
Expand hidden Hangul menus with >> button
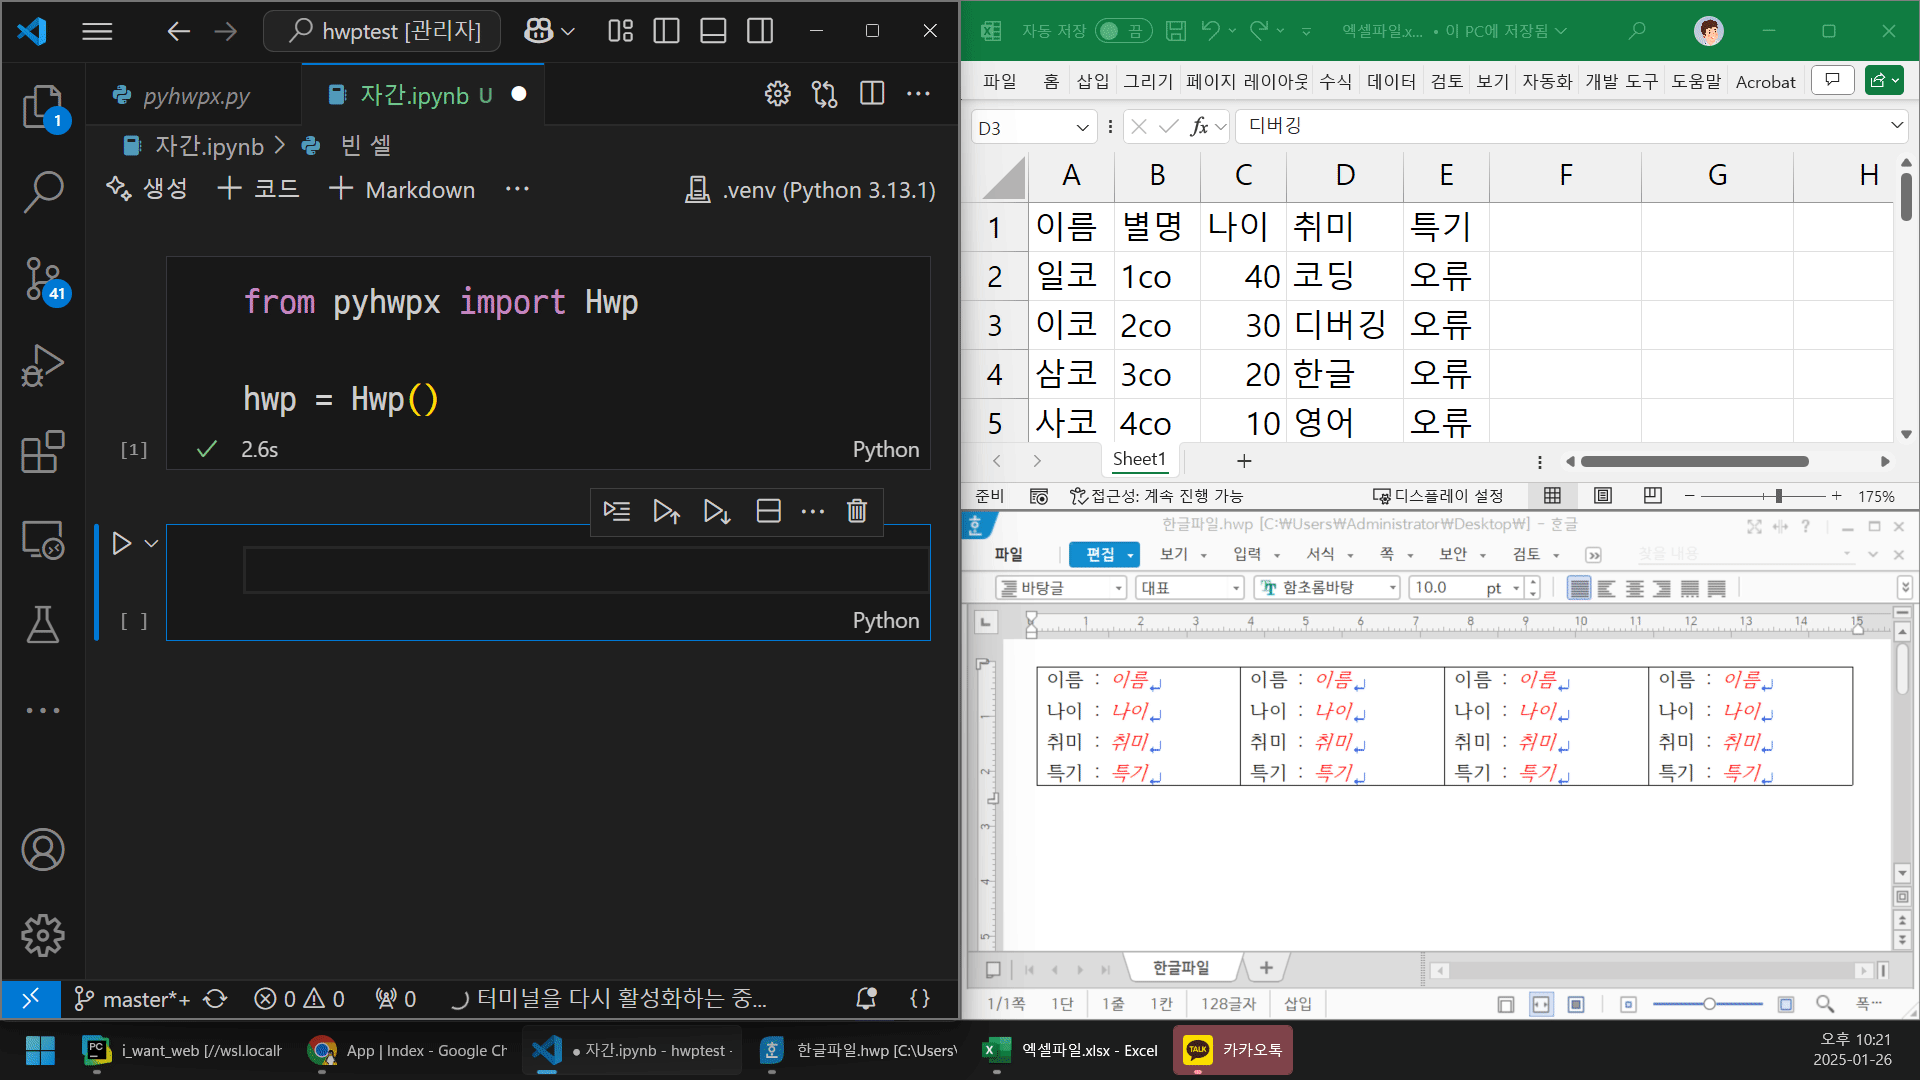click(x=1594, y=555)
